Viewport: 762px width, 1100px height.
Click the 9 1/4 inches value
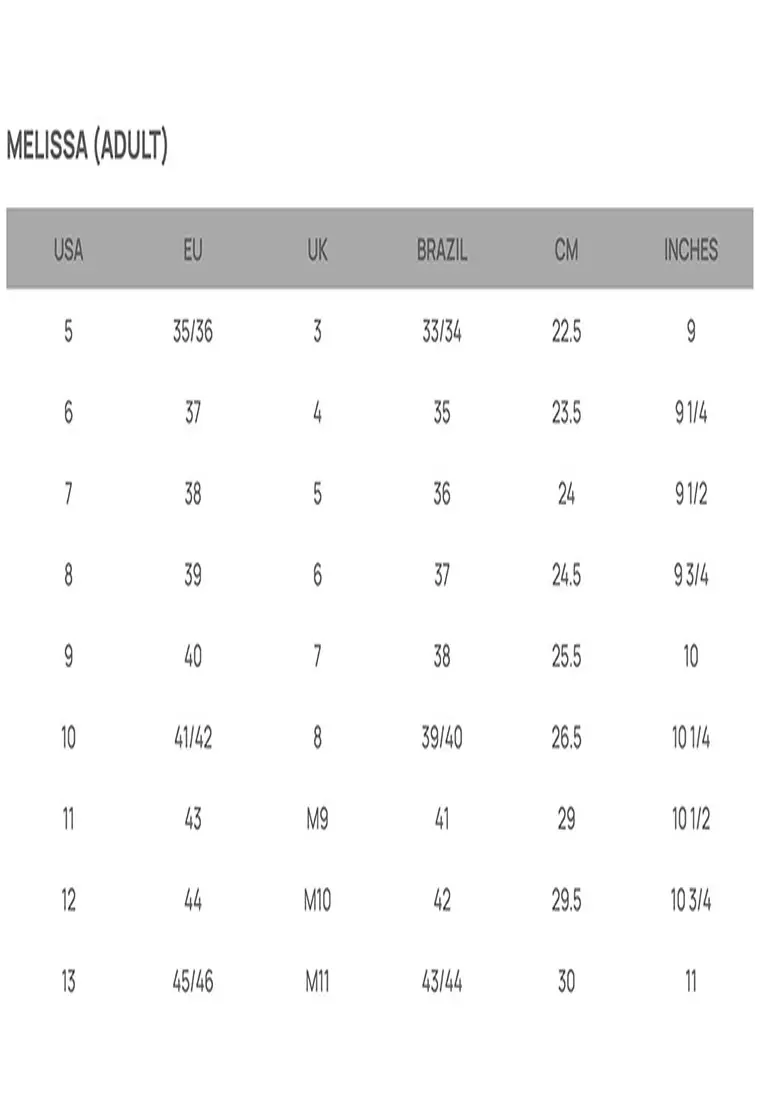coord(691,413)
